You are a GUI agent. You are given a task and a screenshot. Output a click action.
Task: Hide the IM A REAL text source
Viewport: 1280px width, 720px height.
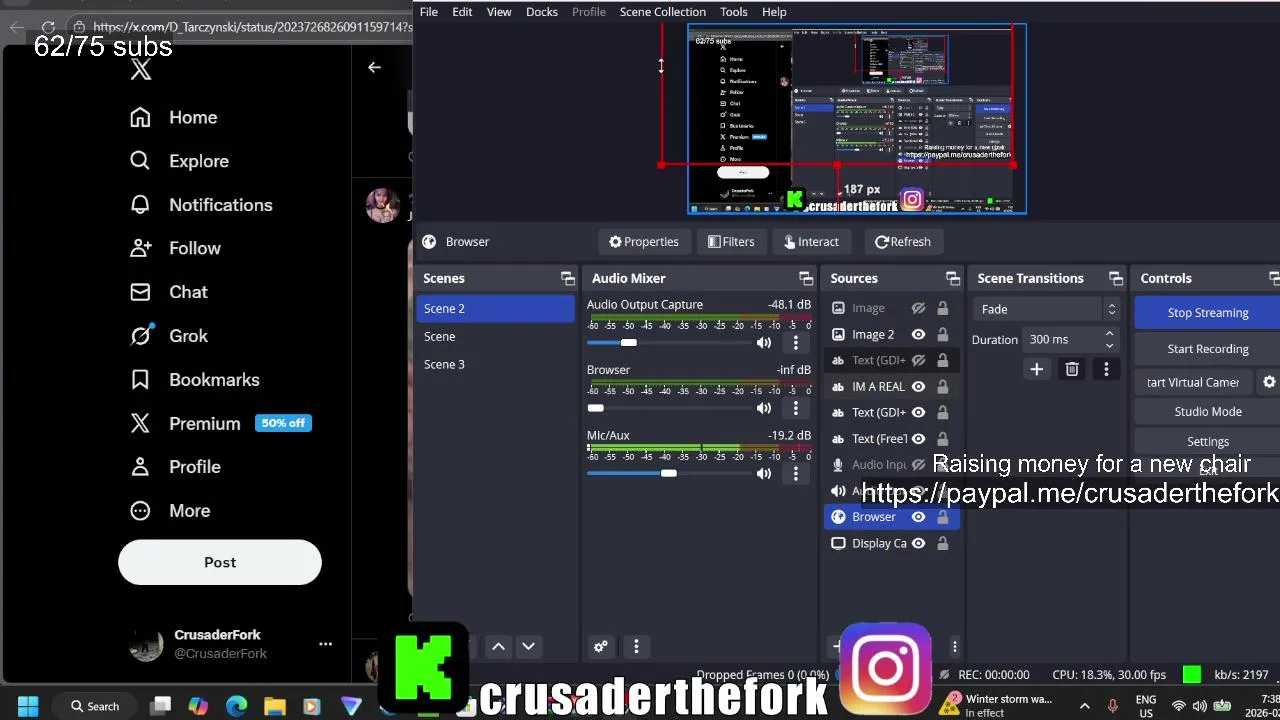point(918,387)
